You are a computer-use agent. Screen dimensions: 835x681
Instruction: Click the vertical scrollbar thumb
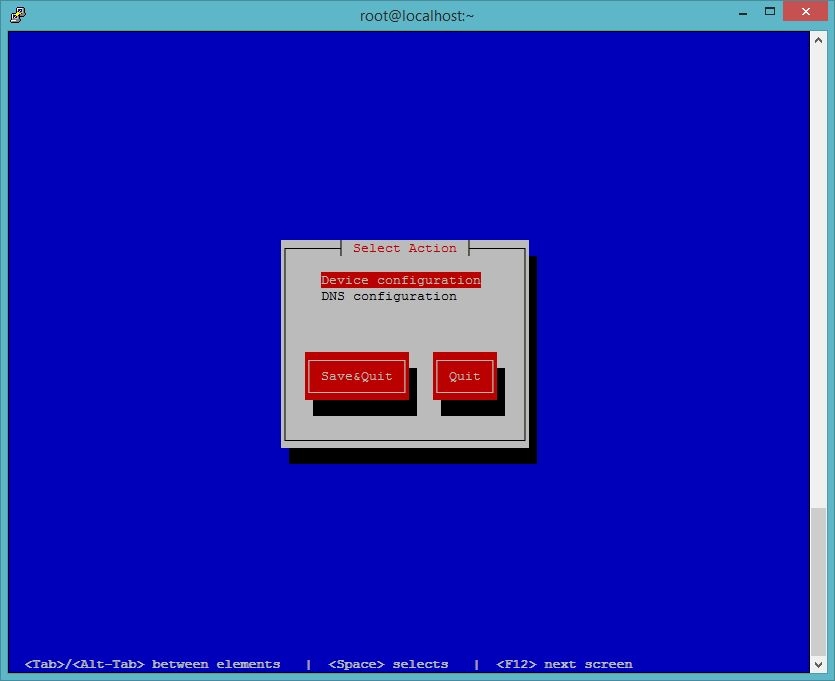coord(818,580)
